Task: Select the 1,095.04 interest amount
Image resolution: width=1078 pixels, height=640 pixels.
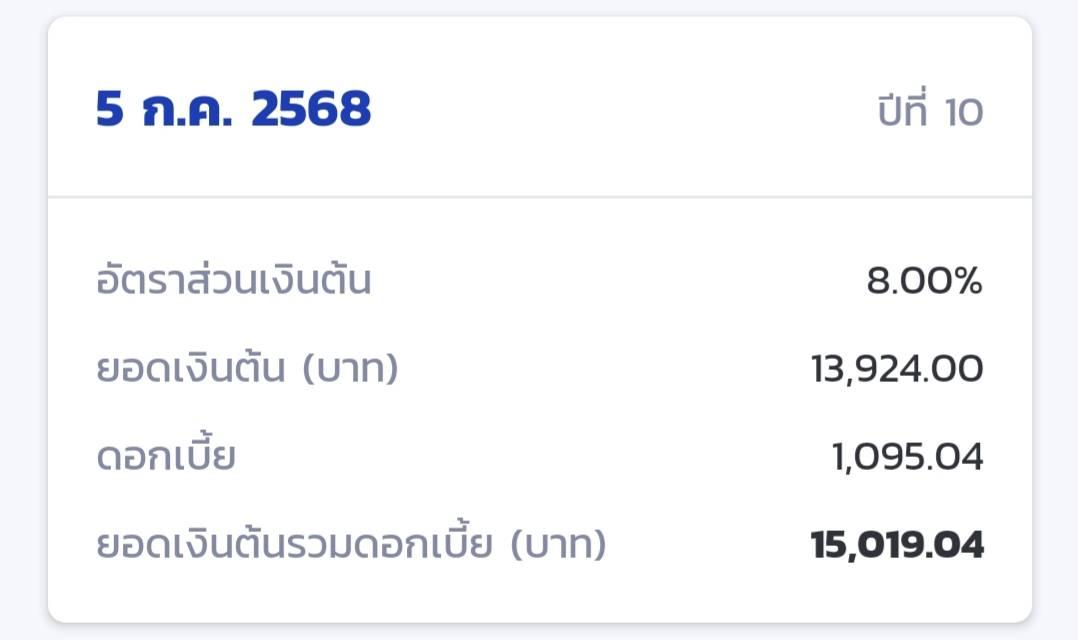Action: [x=908, y=456]
